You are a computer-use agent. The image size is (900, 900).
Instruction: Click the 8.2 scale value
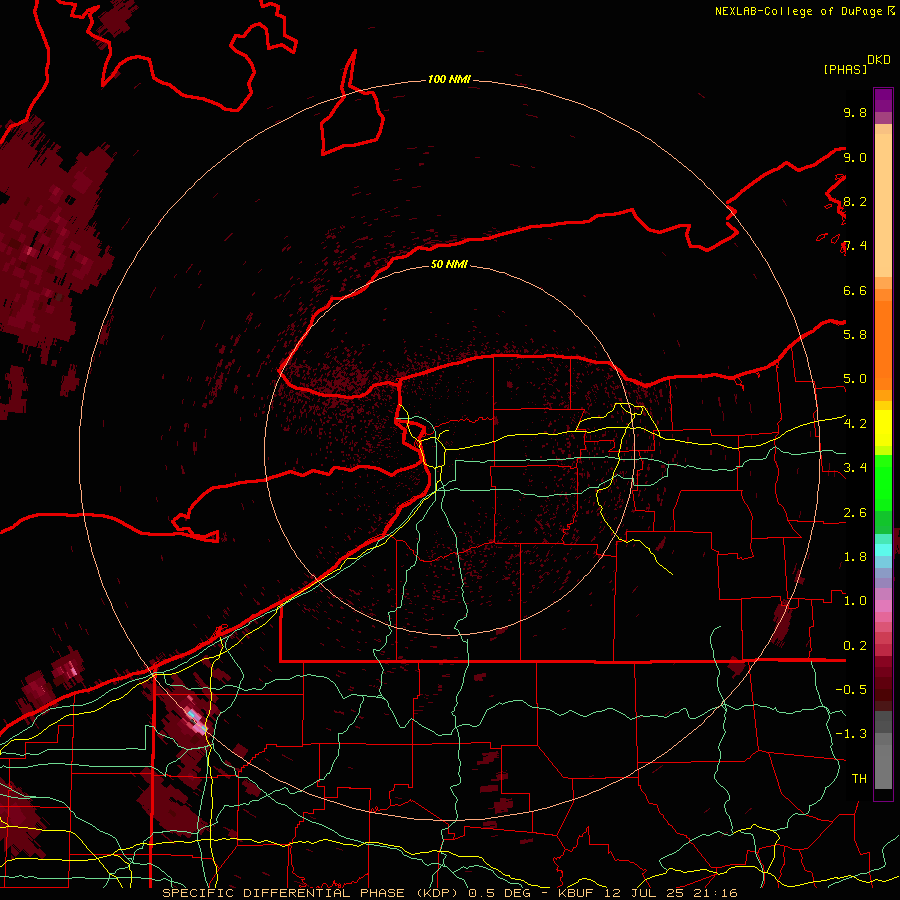coord(855,201)
